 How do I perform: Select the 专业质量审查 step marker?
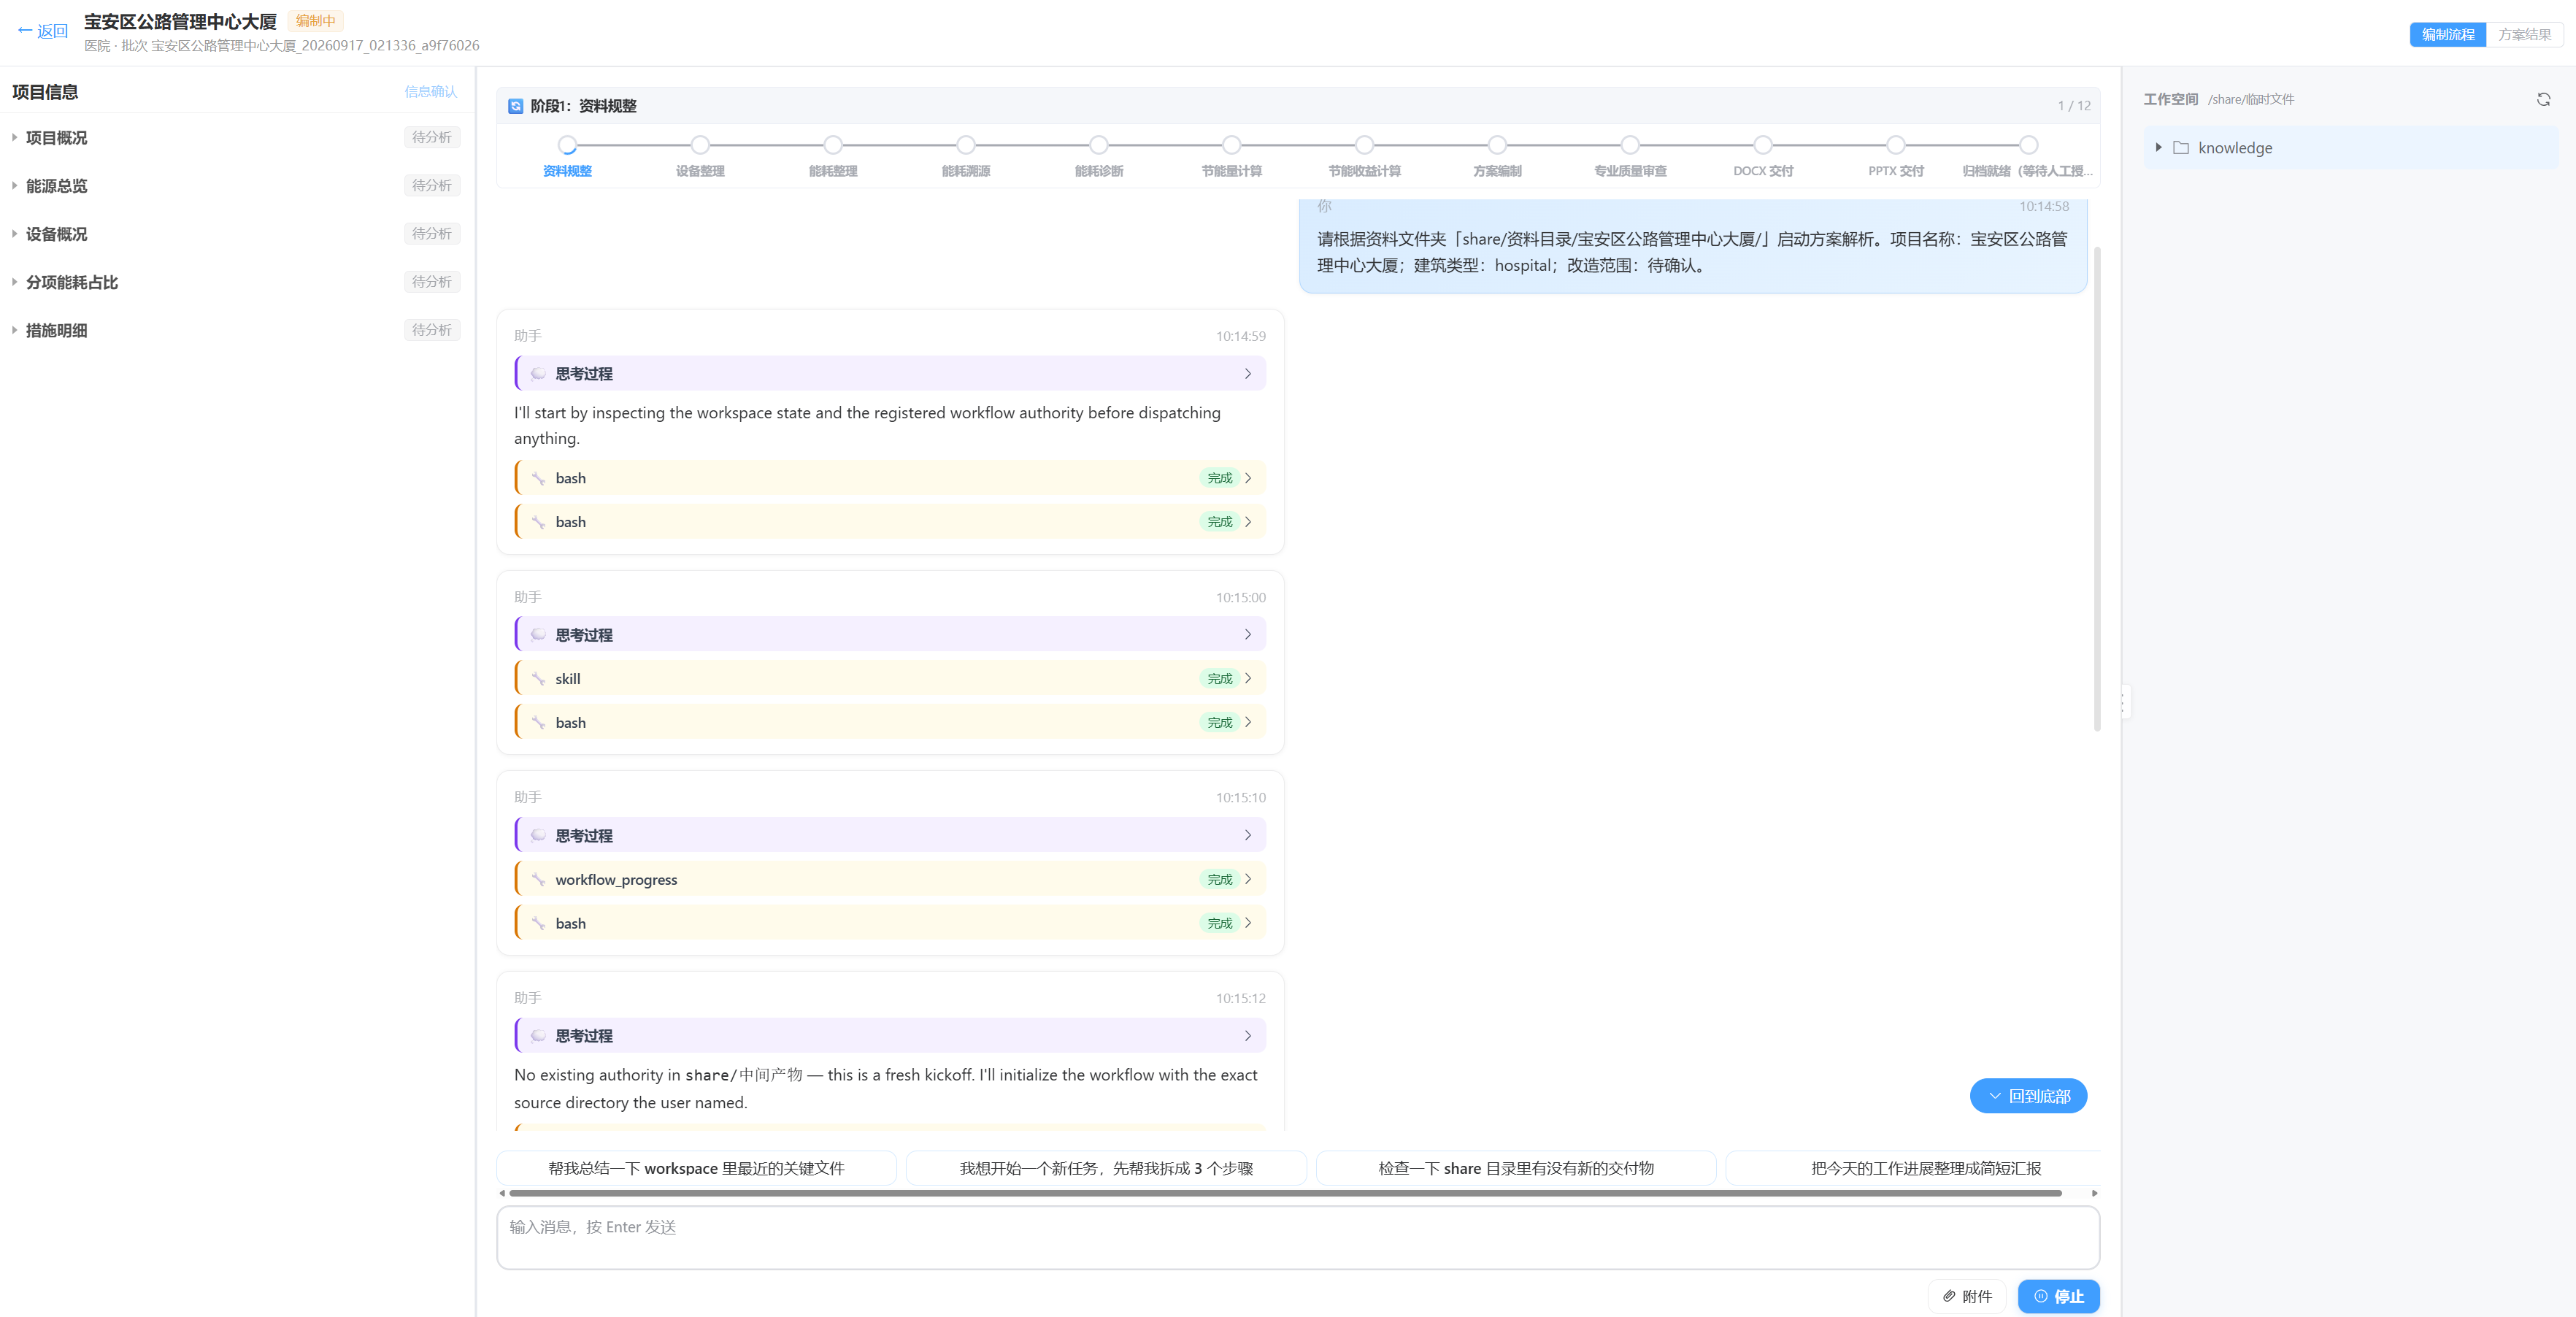click(x=1630, y=145)
